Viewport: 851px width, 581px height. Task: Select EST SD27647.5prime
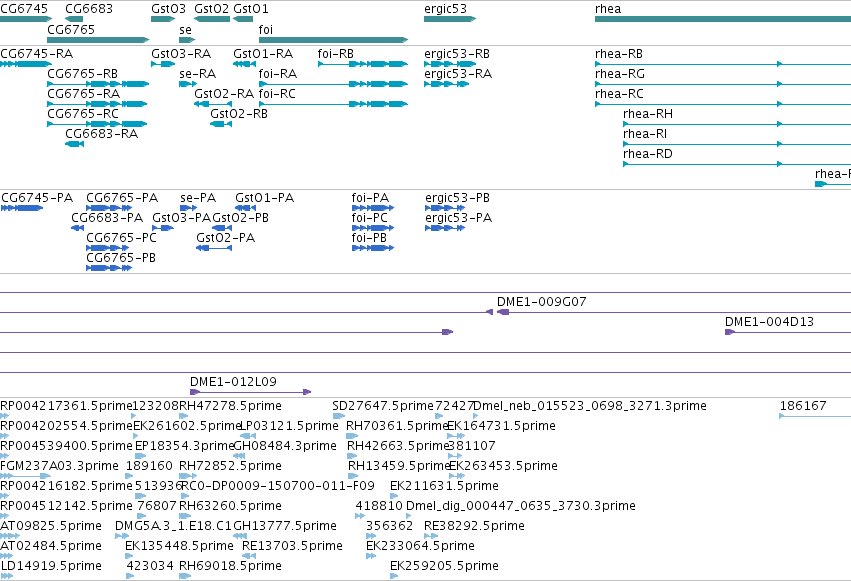tap(383, 406)
